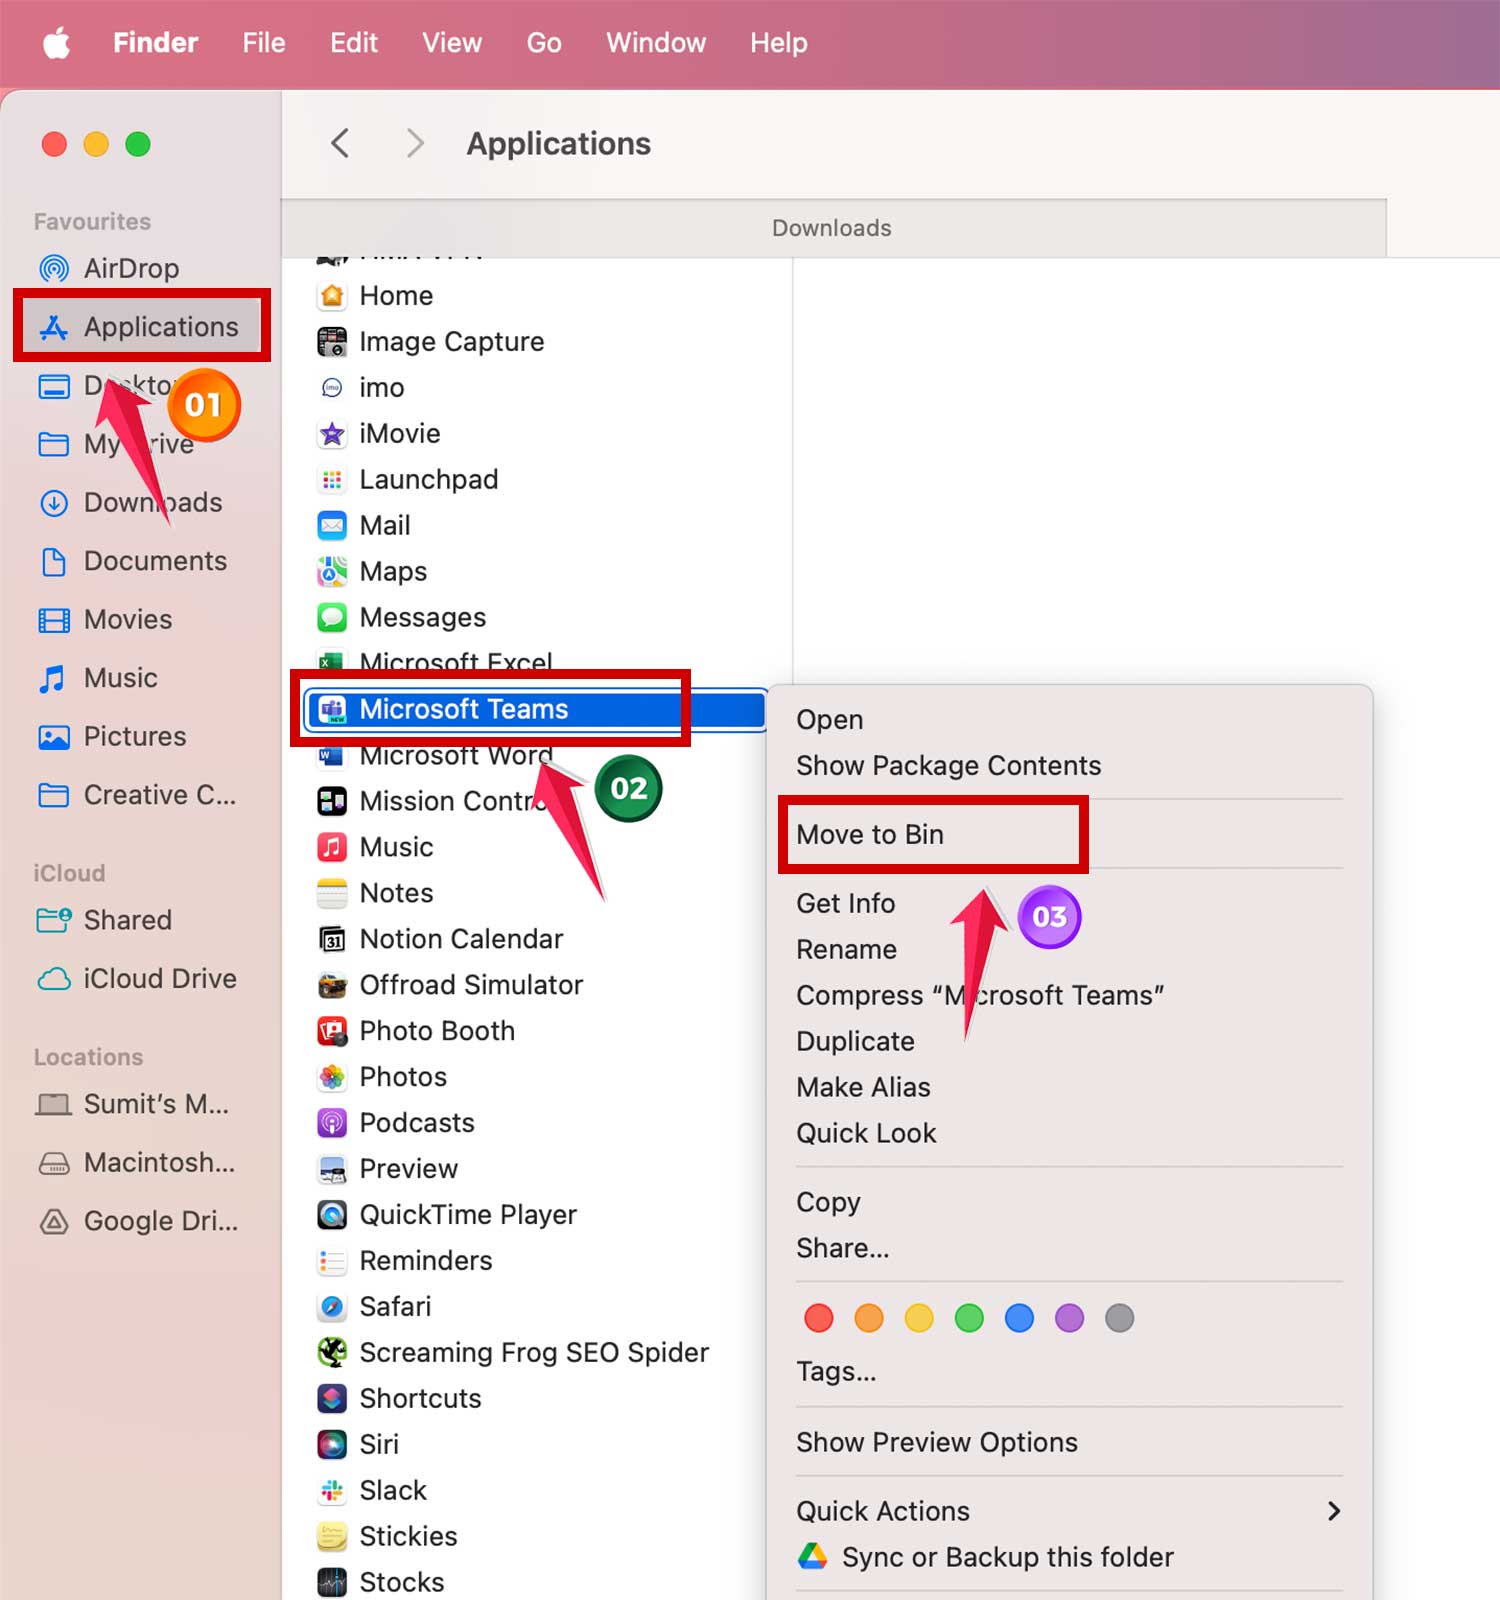Apply the blue tag color
Image resolution: width=1500 pixels, height=1600 pixels.
coord(1019,1318)
